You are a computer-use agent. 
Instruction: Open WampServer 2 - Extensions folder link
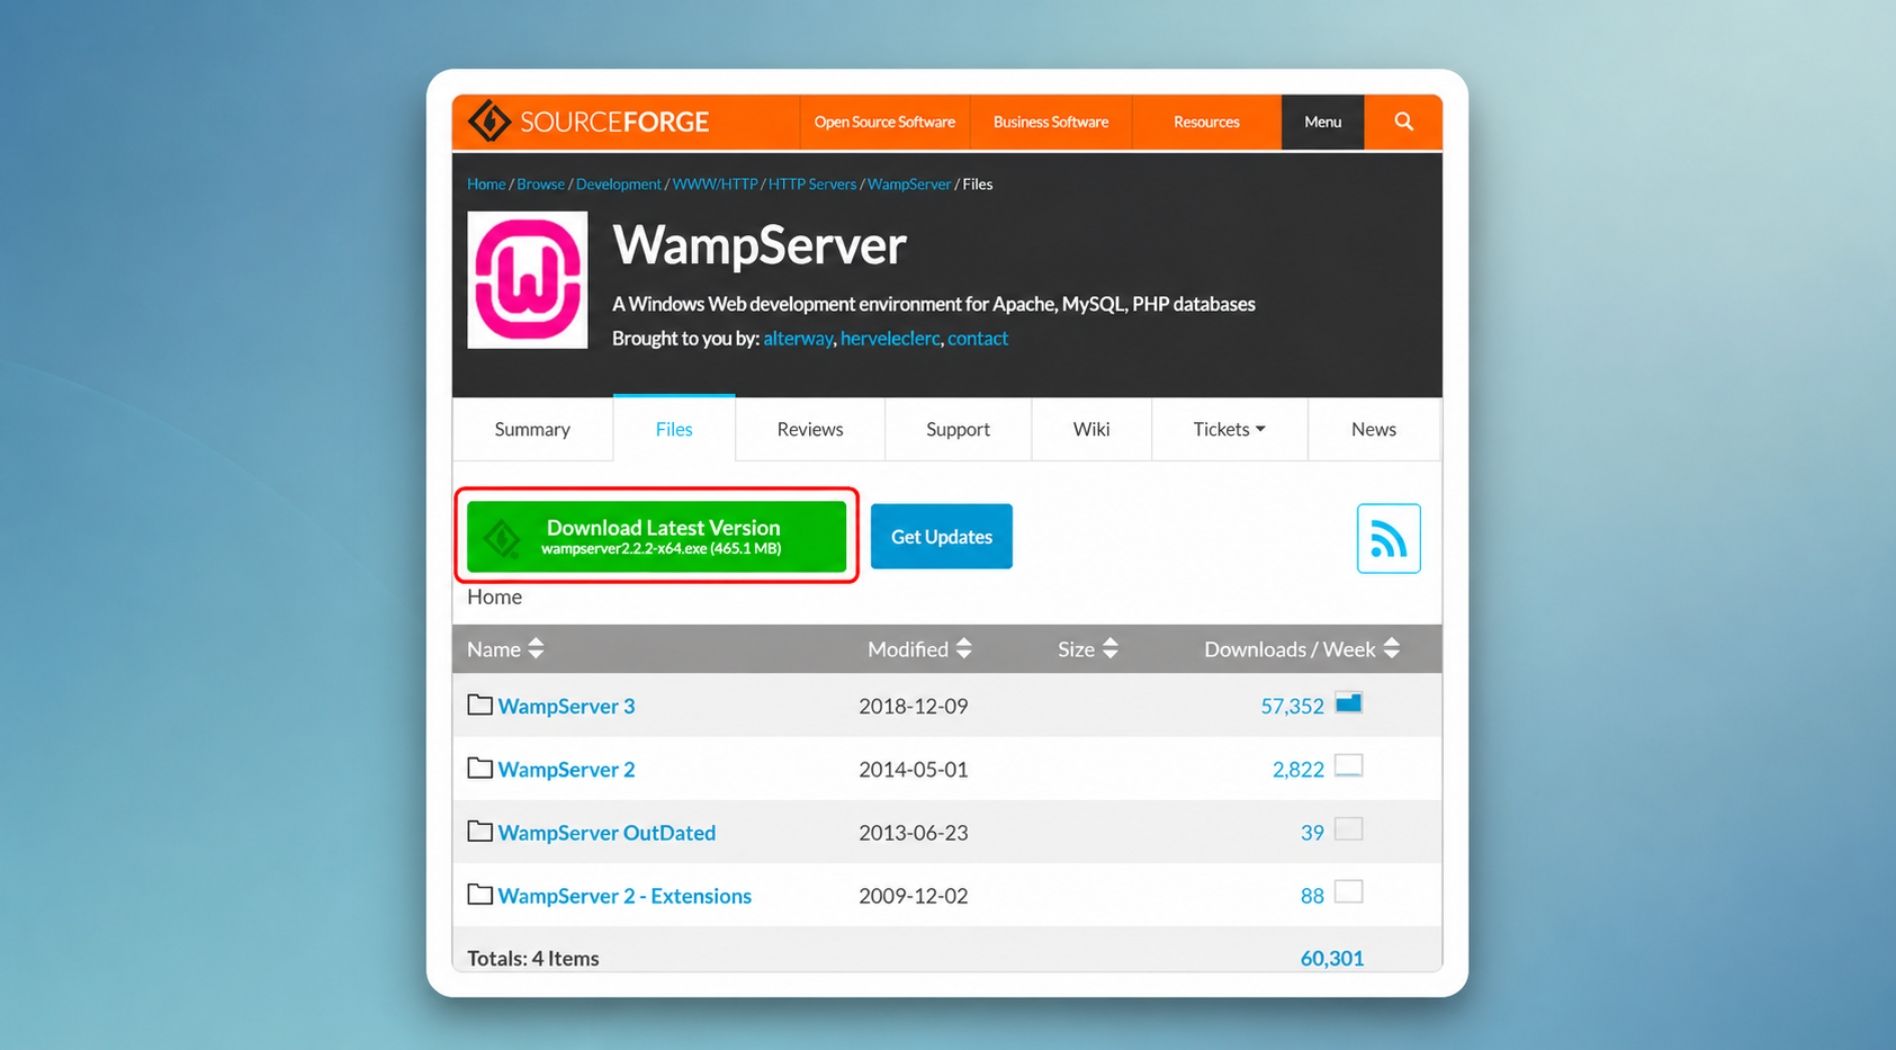coord(625,895)
